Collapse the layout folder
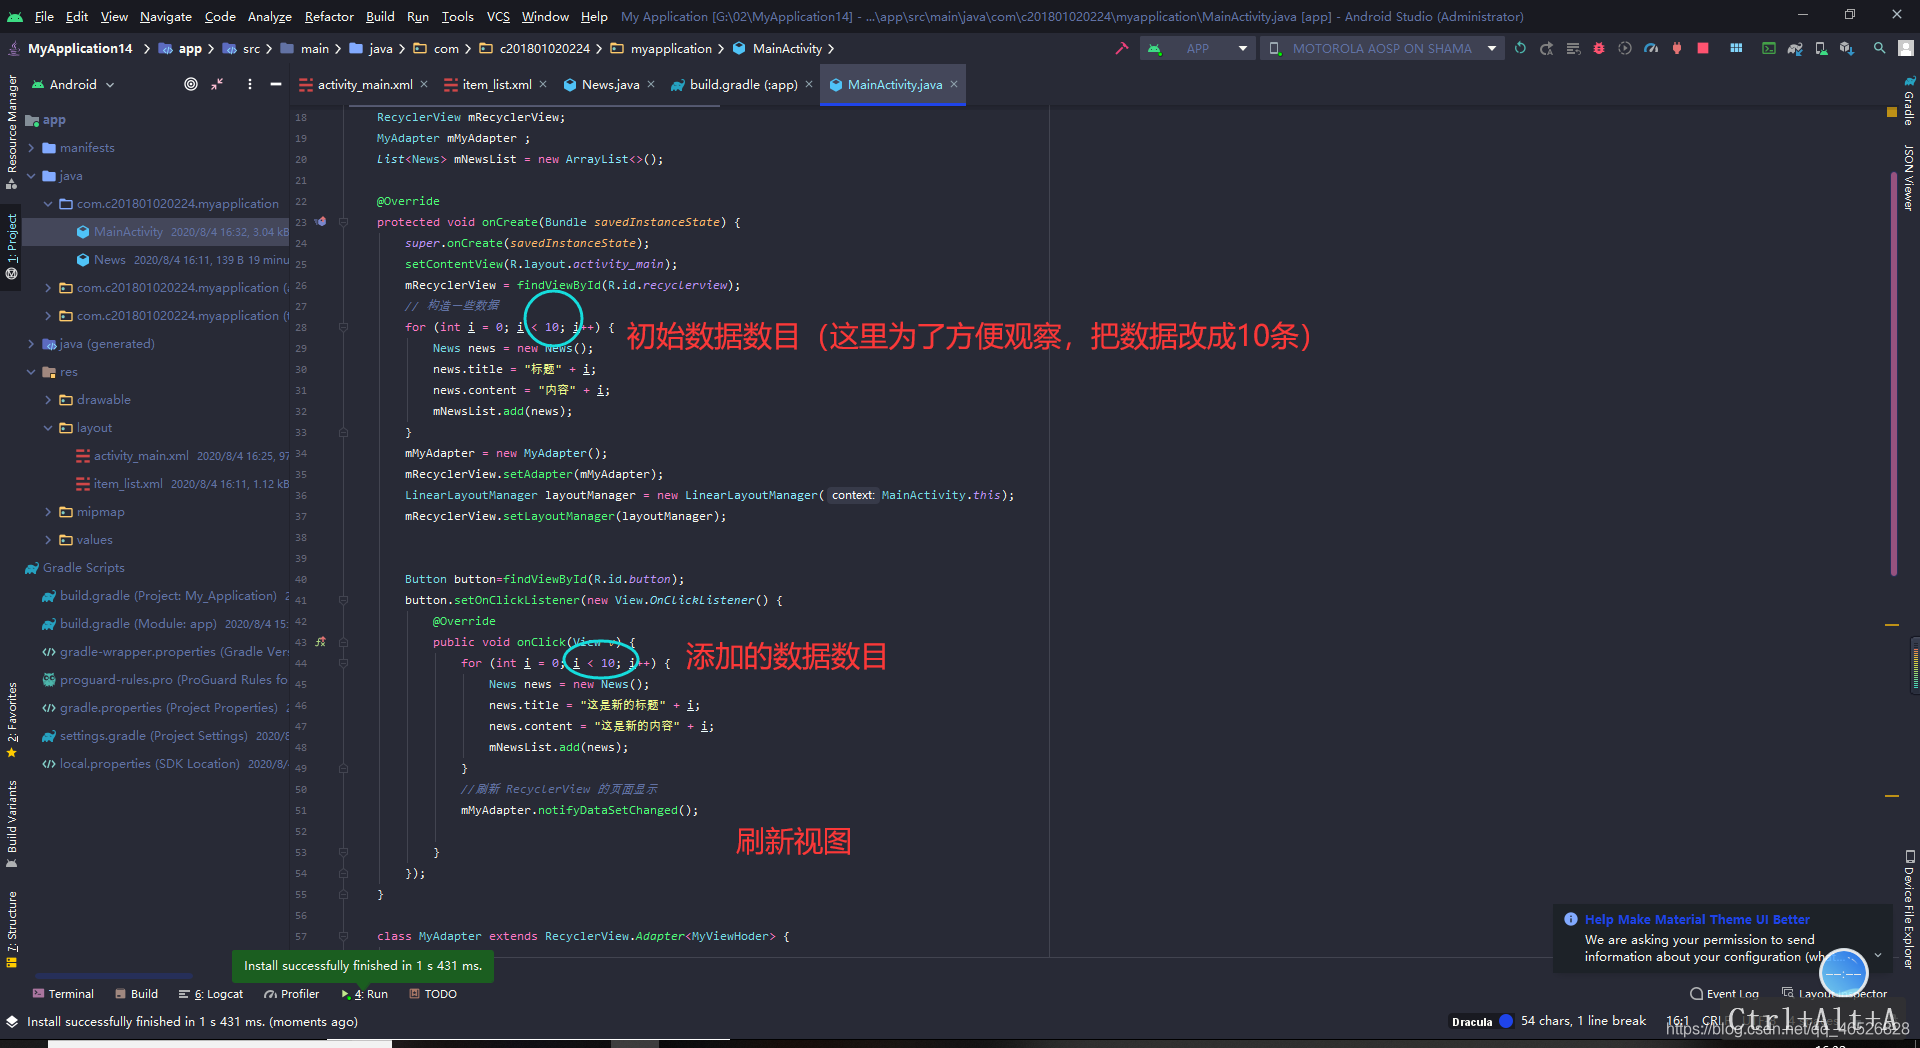 [48, 428]
